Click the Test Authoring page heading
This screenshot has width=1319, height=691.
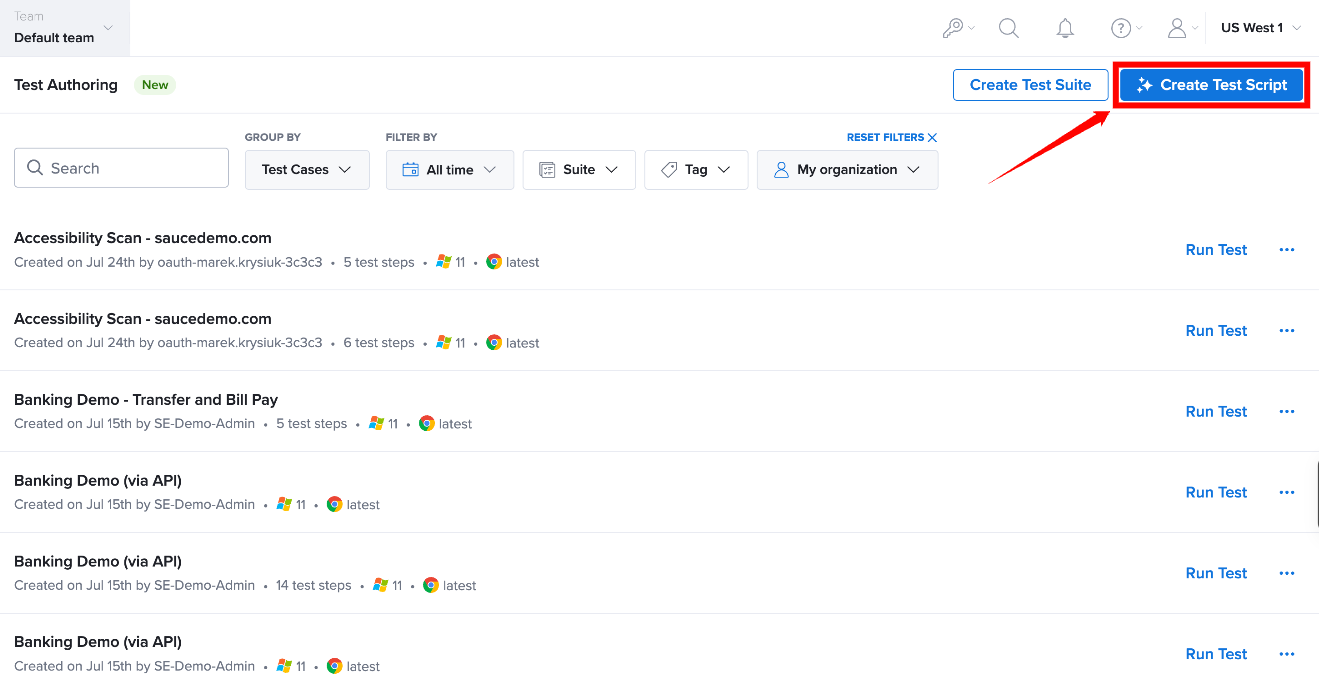66,85
